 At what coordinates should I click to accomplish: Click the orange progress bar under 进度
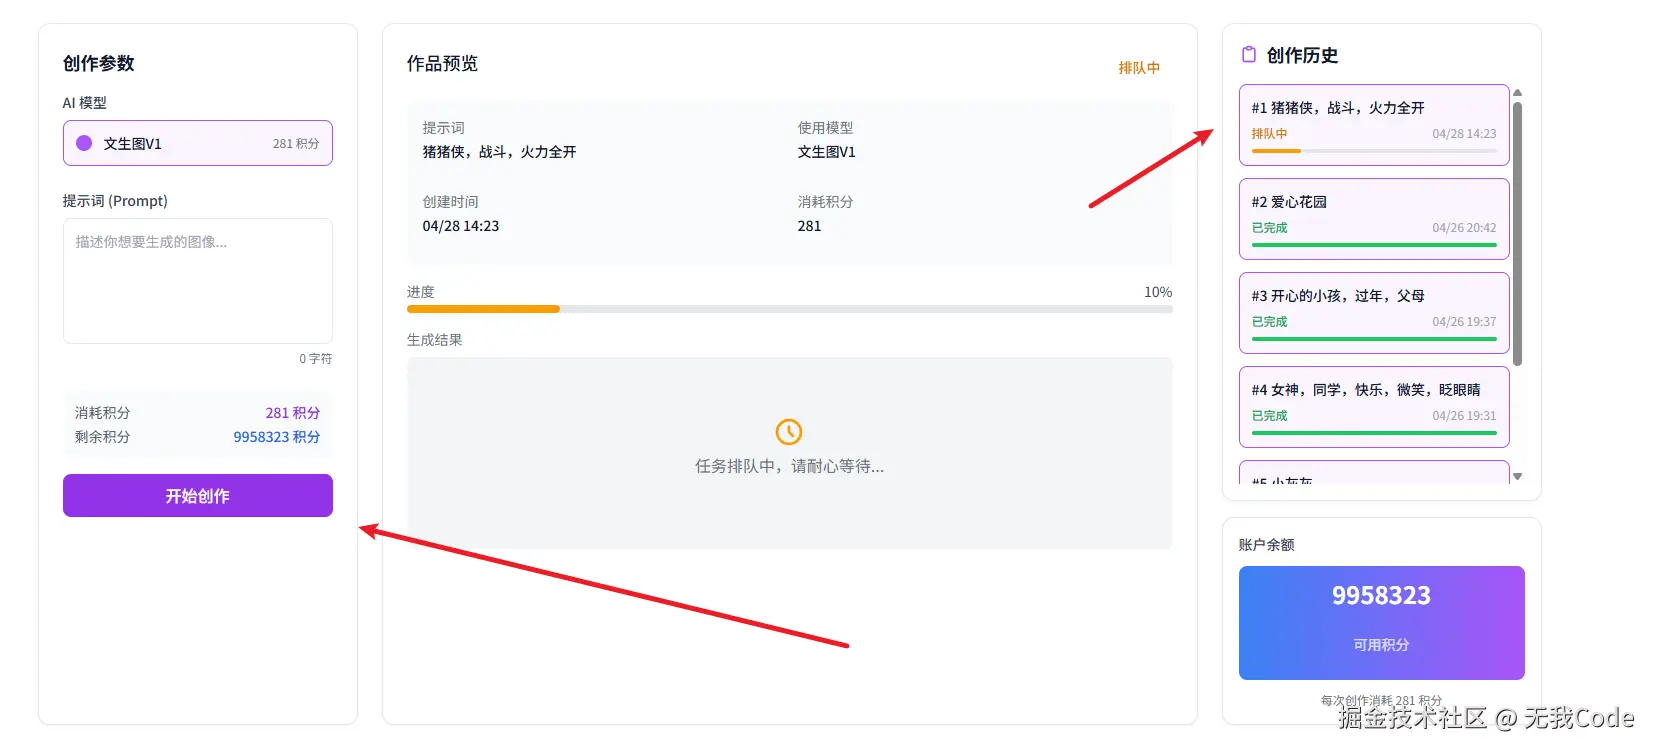[x=483, y=309]
